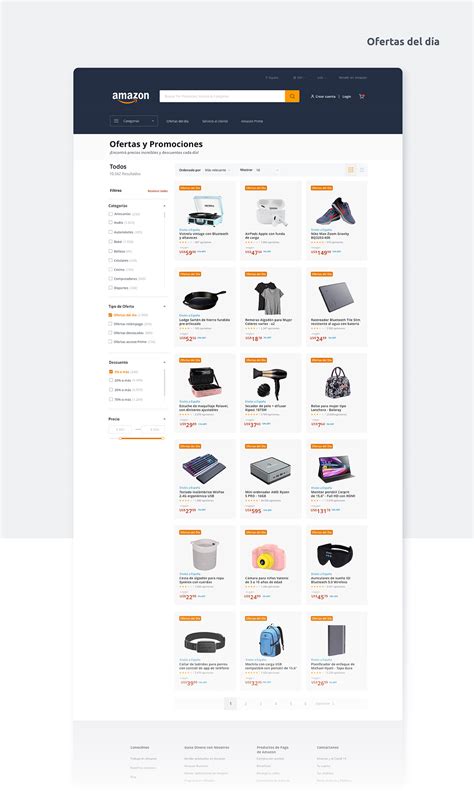The width and height of the screenshot is (474, 806).
Task: Switch to grid view layout icon
Action: coord(351,170)
